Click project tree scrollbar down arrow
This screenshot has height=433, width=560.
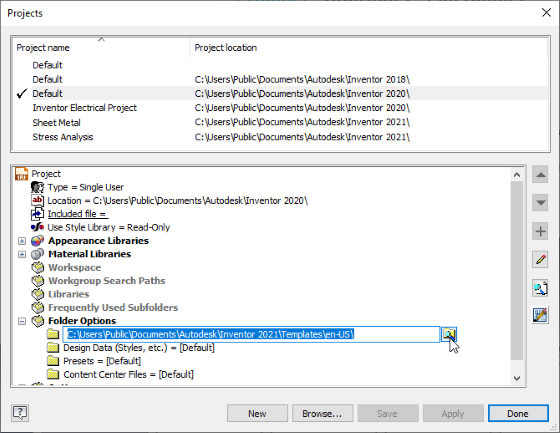517,378
